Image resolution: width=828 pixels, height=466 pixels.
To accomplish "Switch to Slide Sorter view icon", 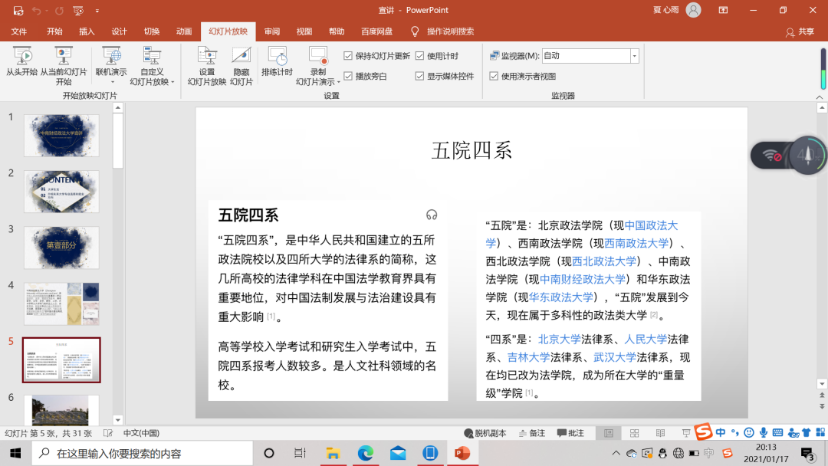I will pyautogui.click(x=634, y=433).
